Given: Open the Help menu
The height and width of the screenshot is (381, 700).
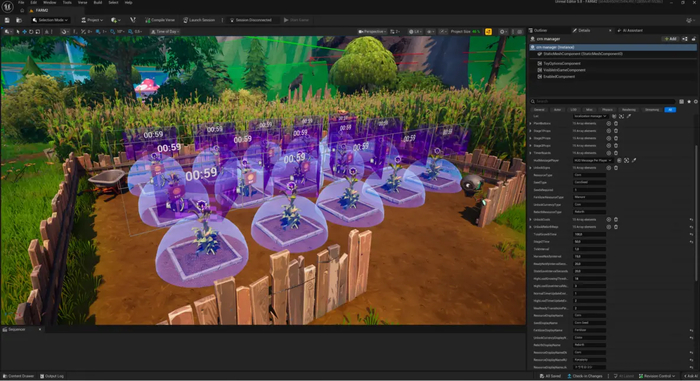Looking at the screenshot, I should pos(128,3).
